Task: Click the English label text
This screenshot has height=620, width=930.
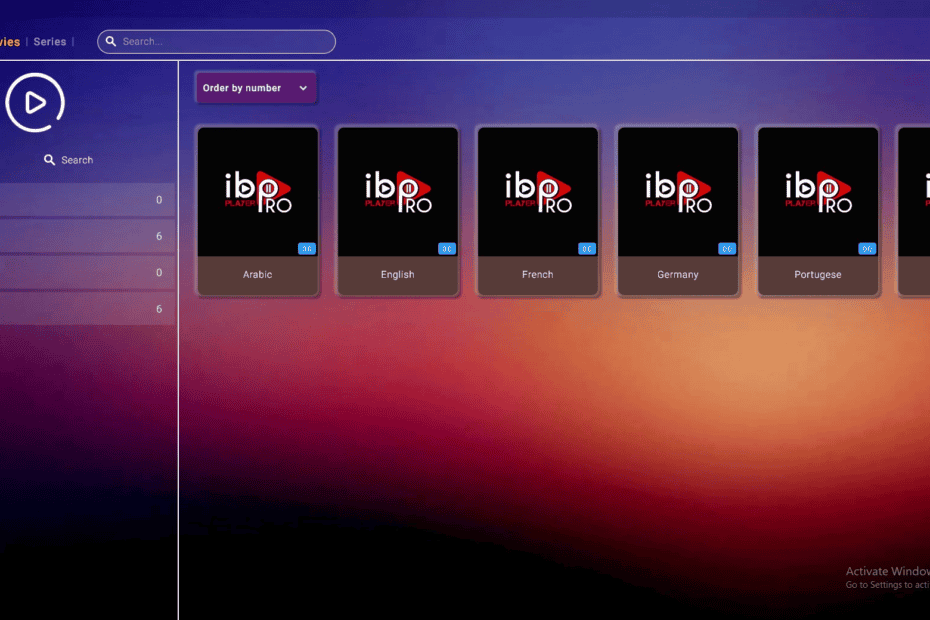Action: 397,275
